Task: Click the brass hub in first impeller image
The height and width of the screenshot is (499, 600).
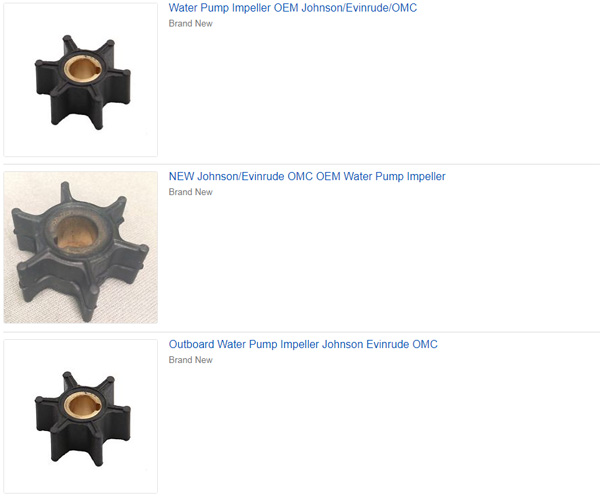Action: click(x=83, y=68)
